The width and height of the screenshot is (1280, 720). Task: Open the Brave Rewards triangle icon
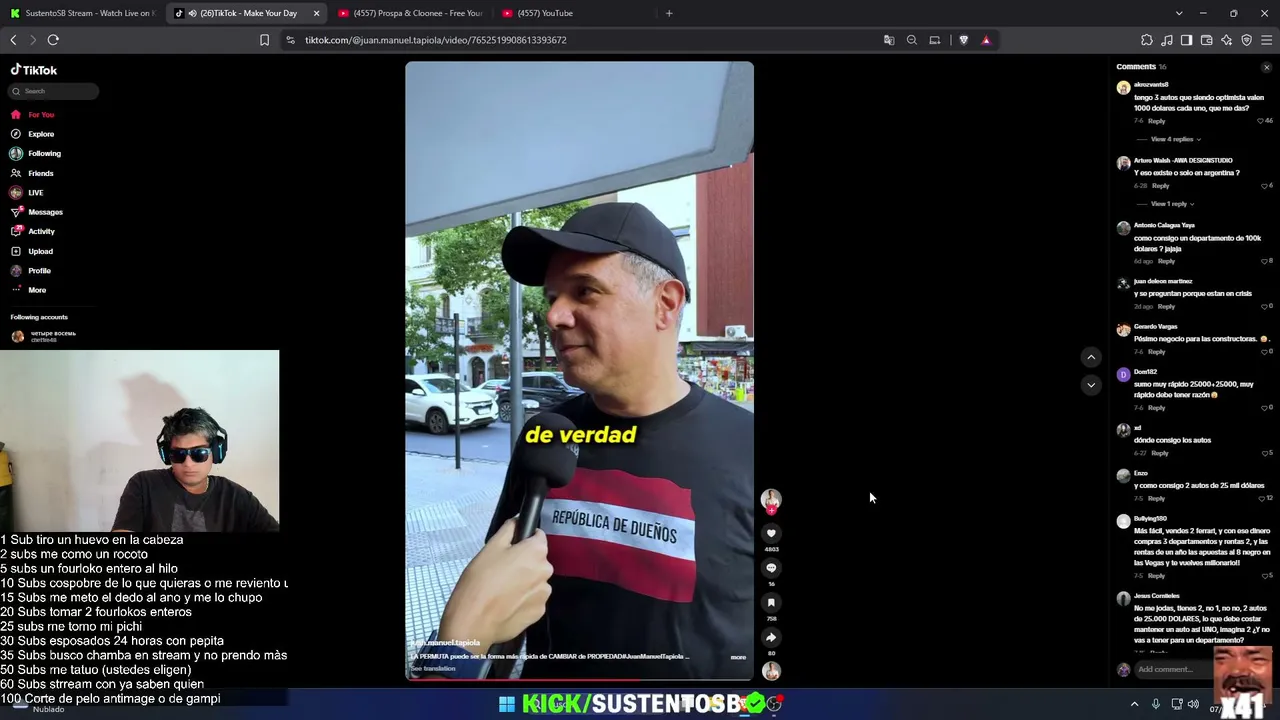point(986,40)
